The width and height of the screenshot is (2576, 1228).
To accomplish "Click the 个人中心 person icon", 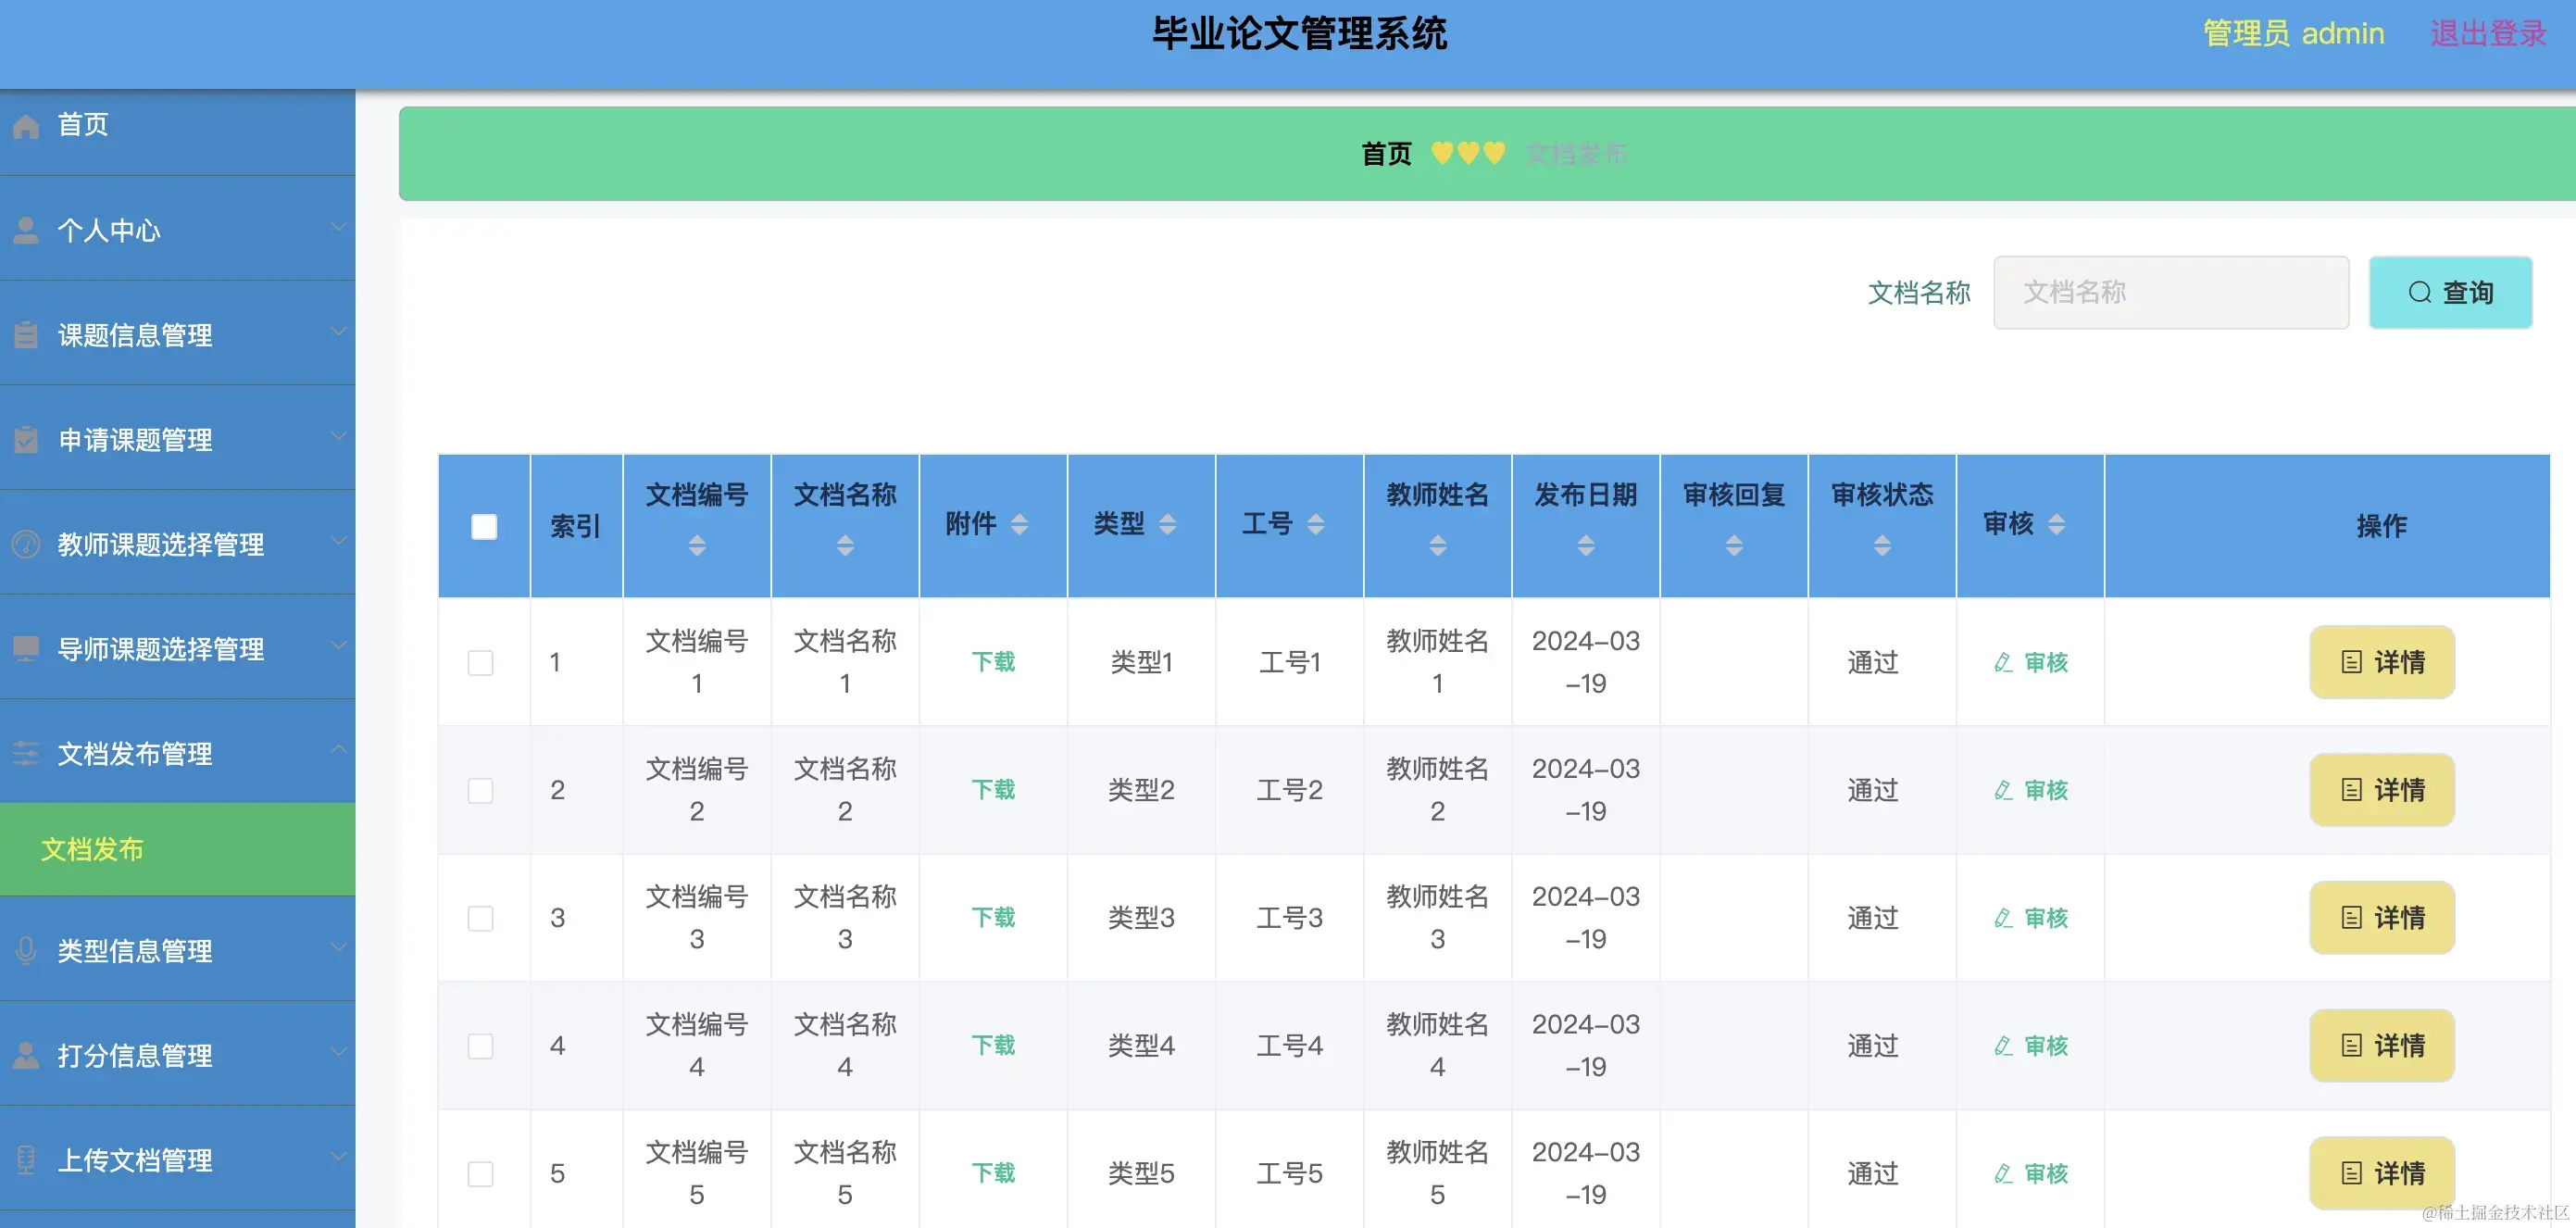I will (x=25, y=230).
